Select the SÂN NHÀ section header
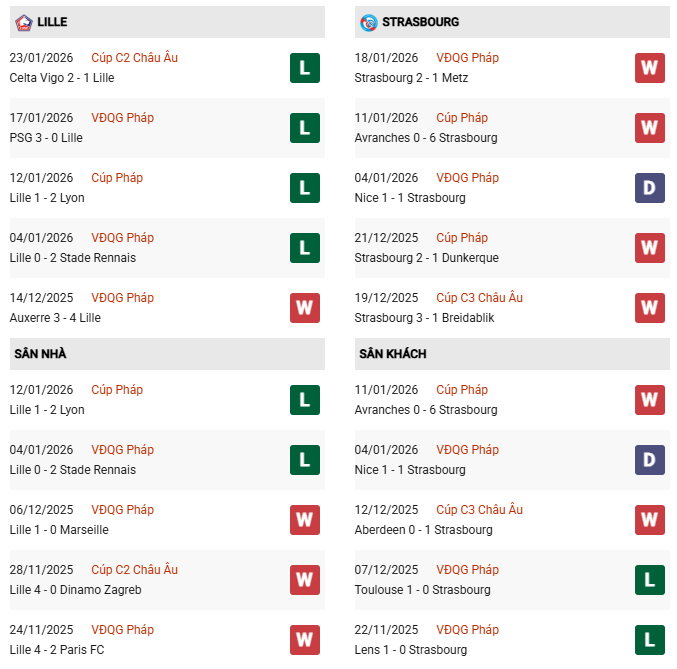The height and width of the screenshot is (669, 677). click(x=41, y=353)
